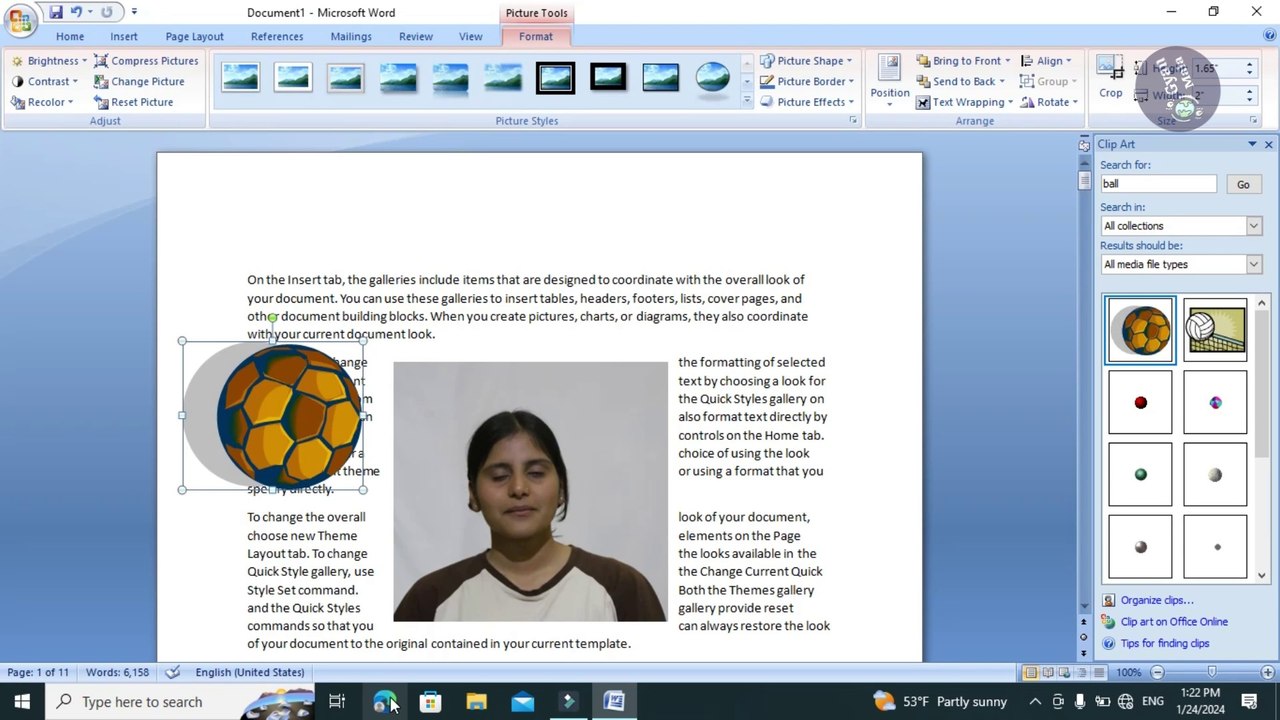The image size is (1280, 720).
Task: Zoom in with the plus button
Action: pyautogui.click(x=1266, y=672)
